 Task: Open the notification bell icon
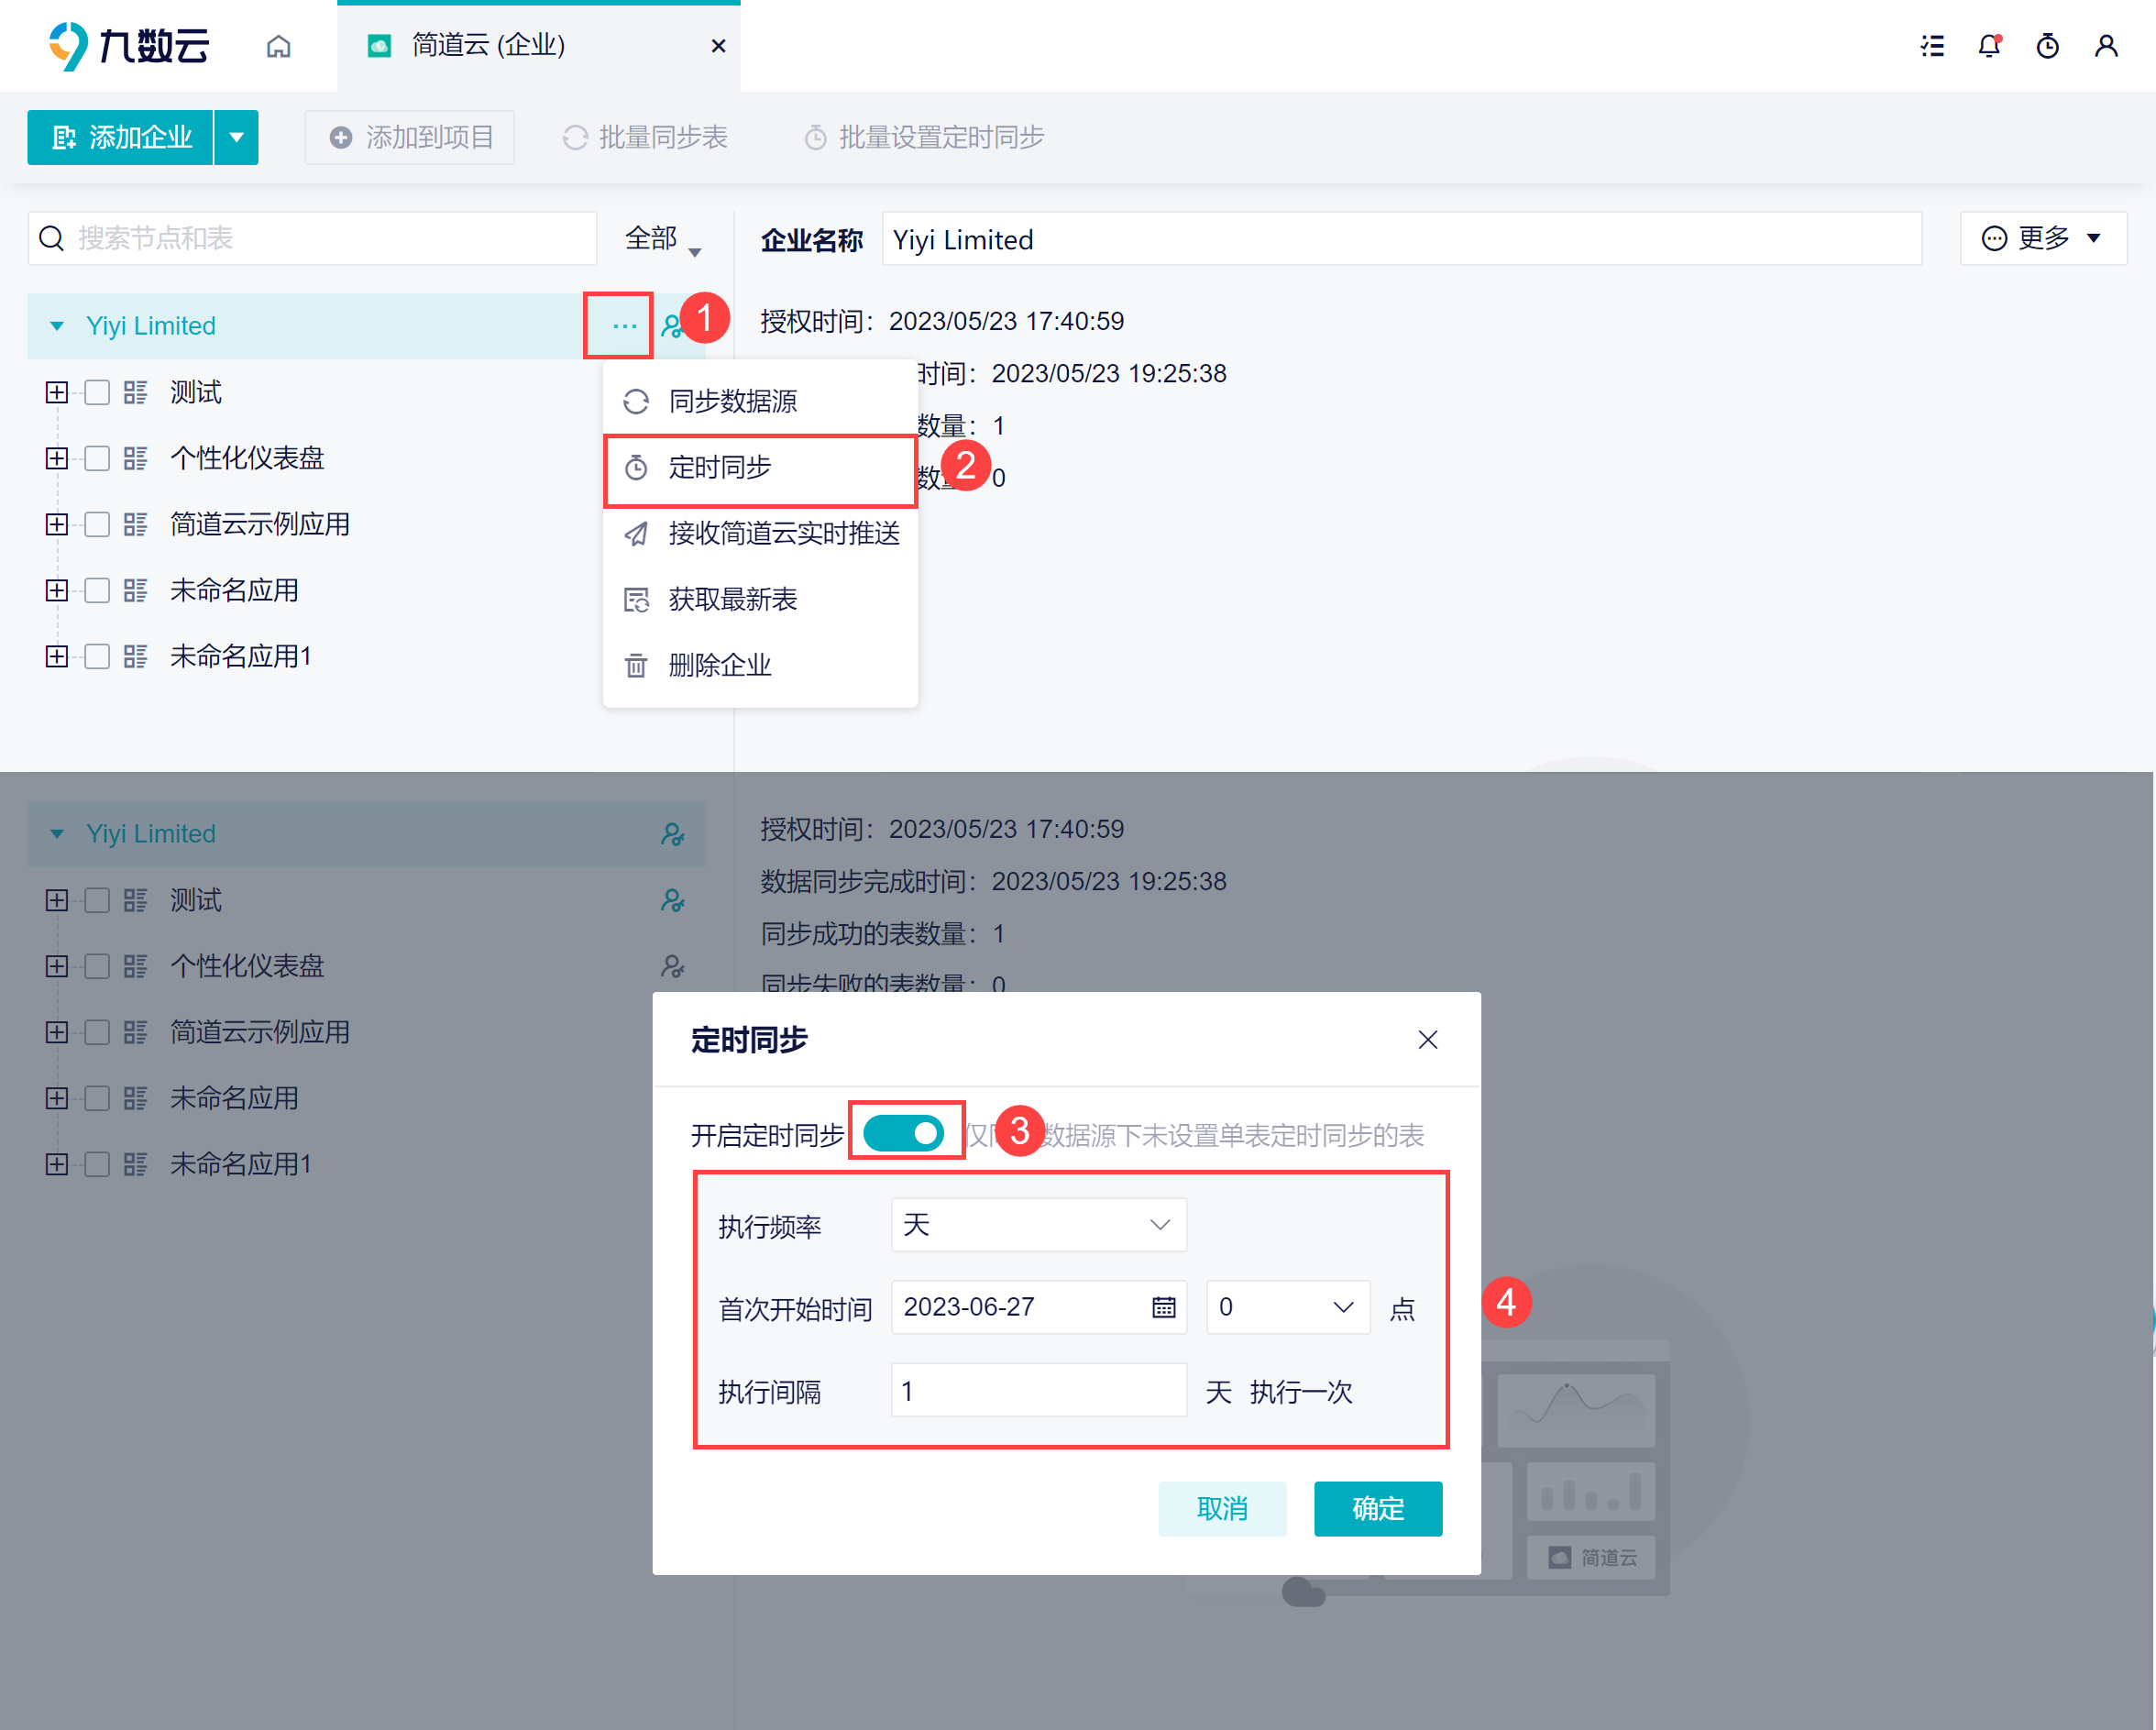pos(1989,46)
